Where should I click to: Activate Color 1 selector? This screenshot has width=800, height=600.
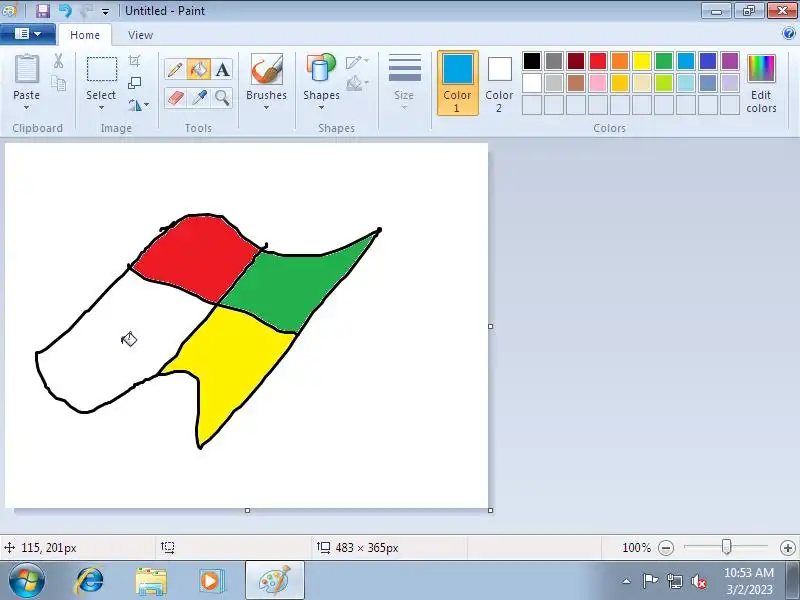(457, 83)
